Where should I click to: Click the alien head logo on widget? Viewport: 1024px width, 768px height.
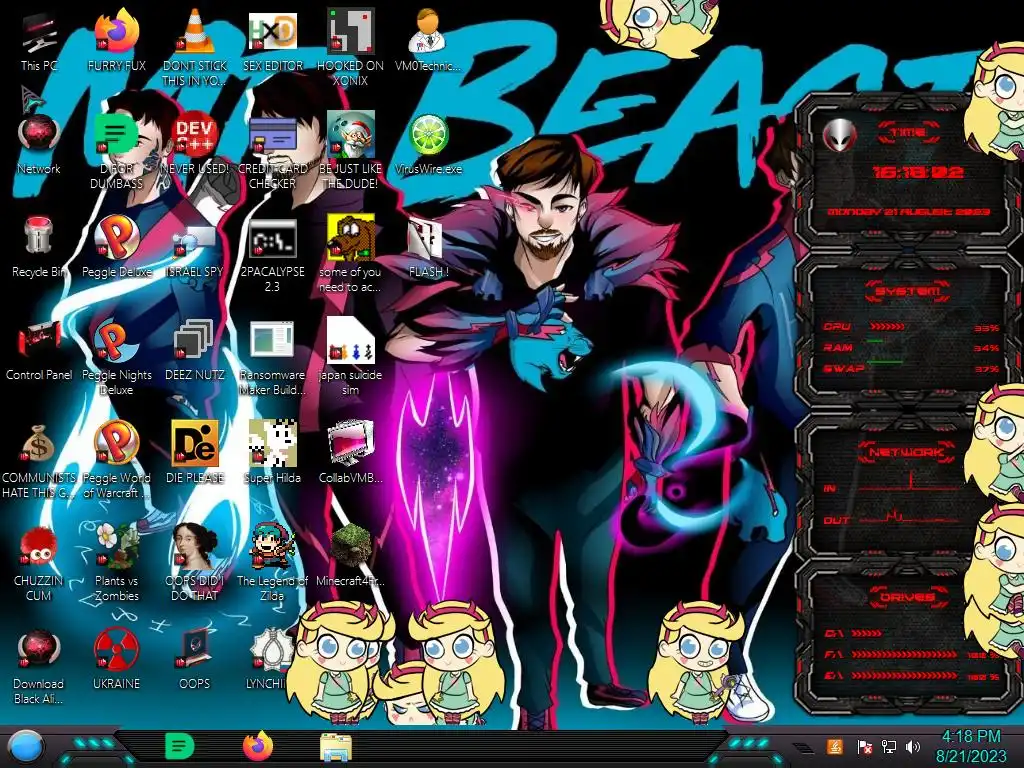tap(840, 135)
